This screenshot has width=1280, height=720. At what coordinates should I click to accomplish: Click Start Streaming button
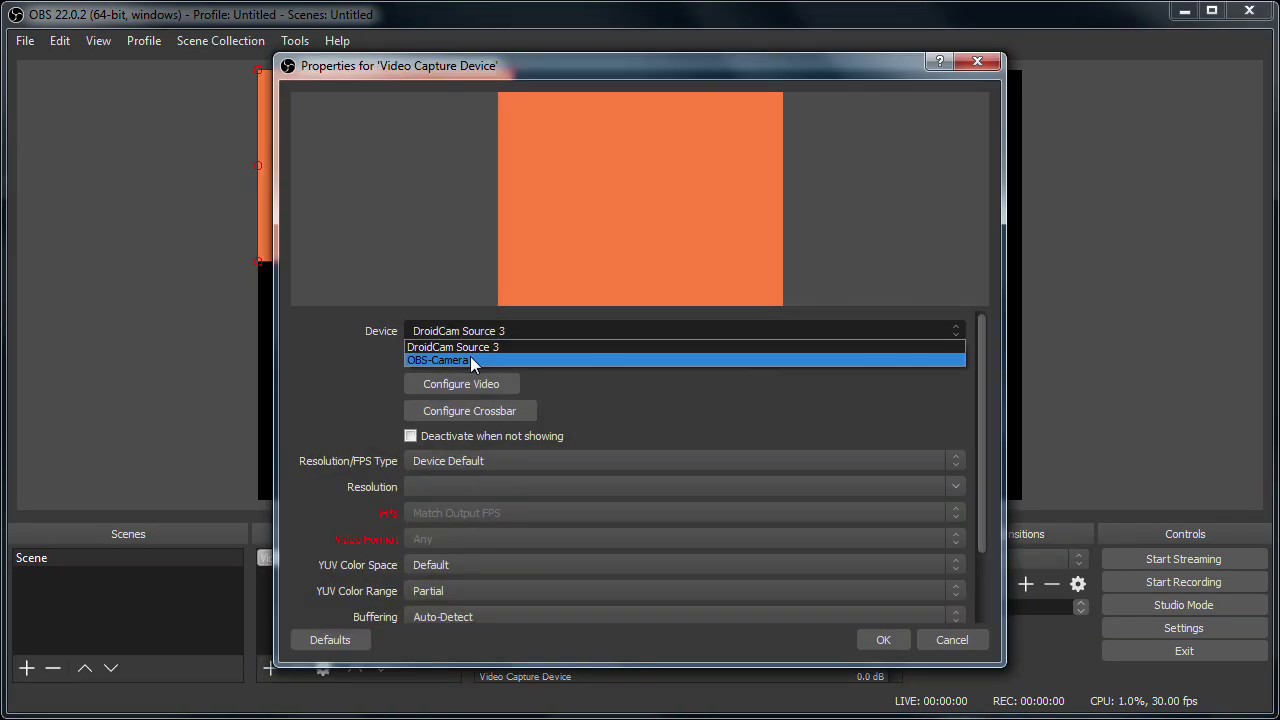point(1184,559)
